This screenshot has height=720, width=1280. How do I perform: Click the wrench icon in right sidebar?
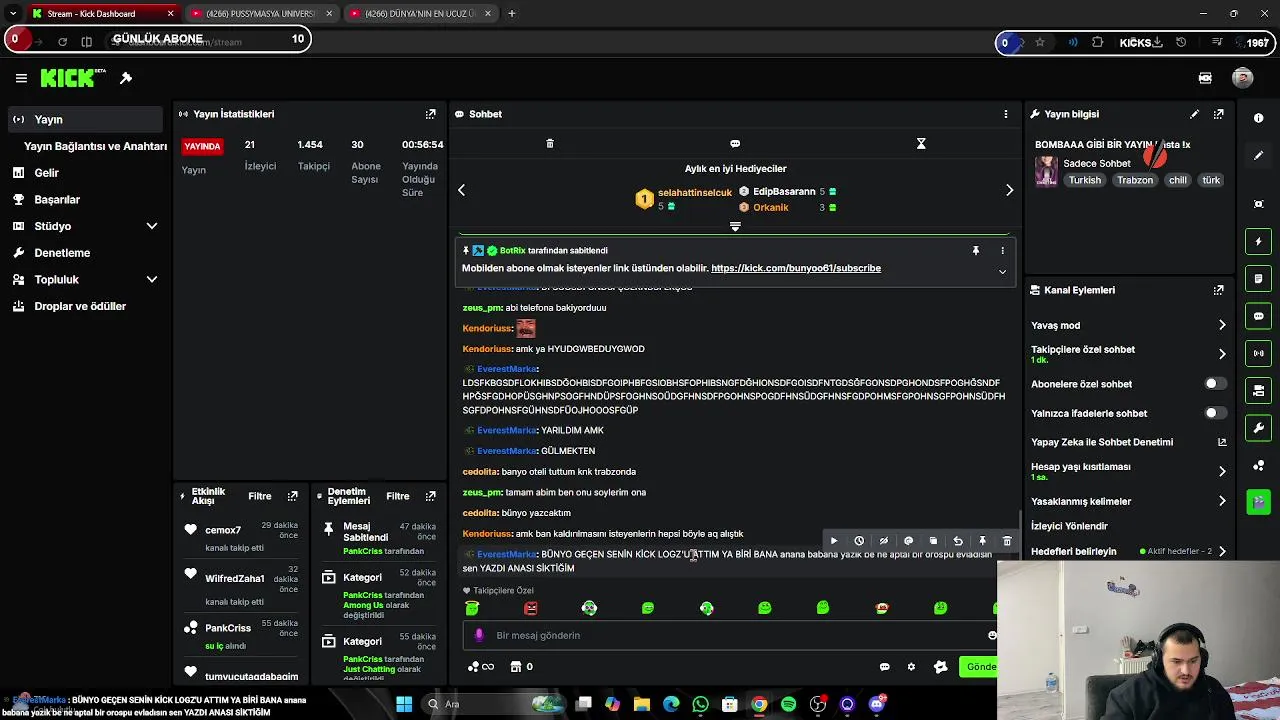tap(1258, 428)
